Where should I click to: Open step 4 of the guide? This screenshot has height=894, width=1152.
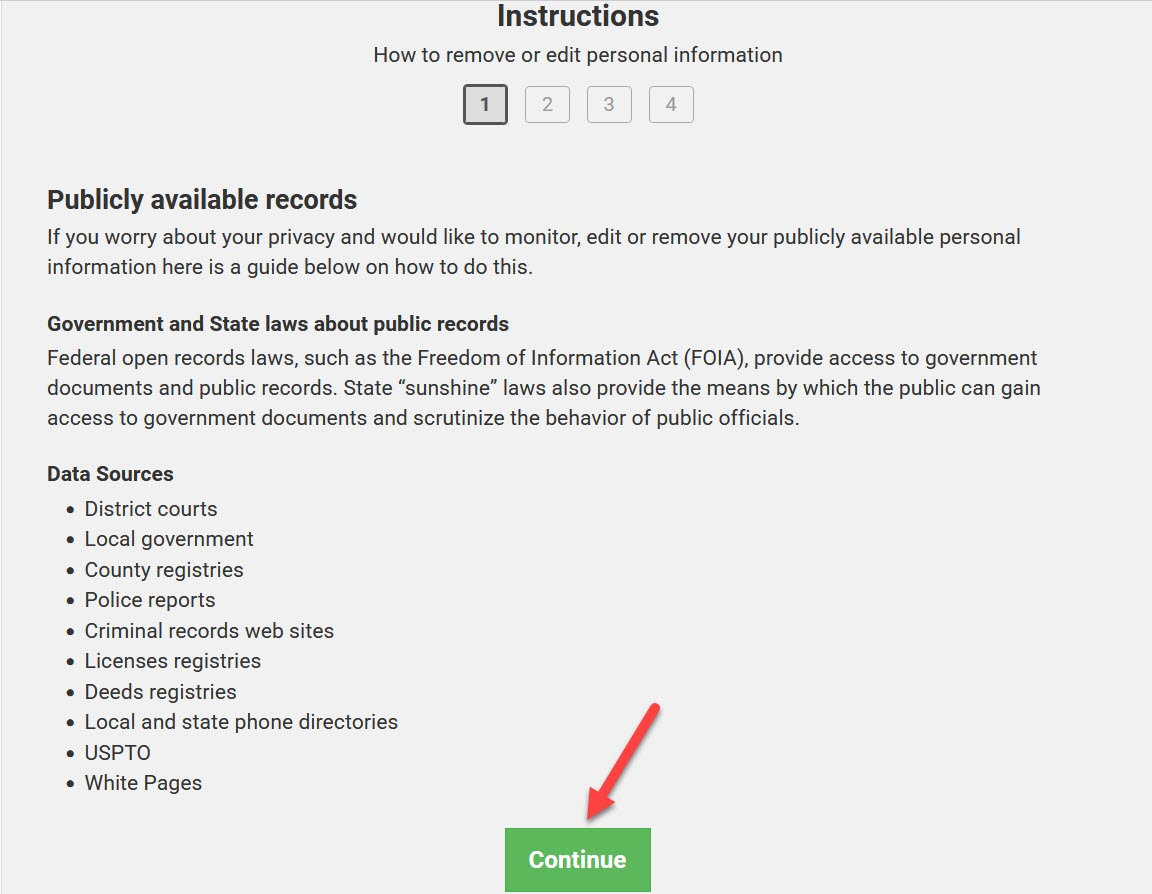click(671, 104)
